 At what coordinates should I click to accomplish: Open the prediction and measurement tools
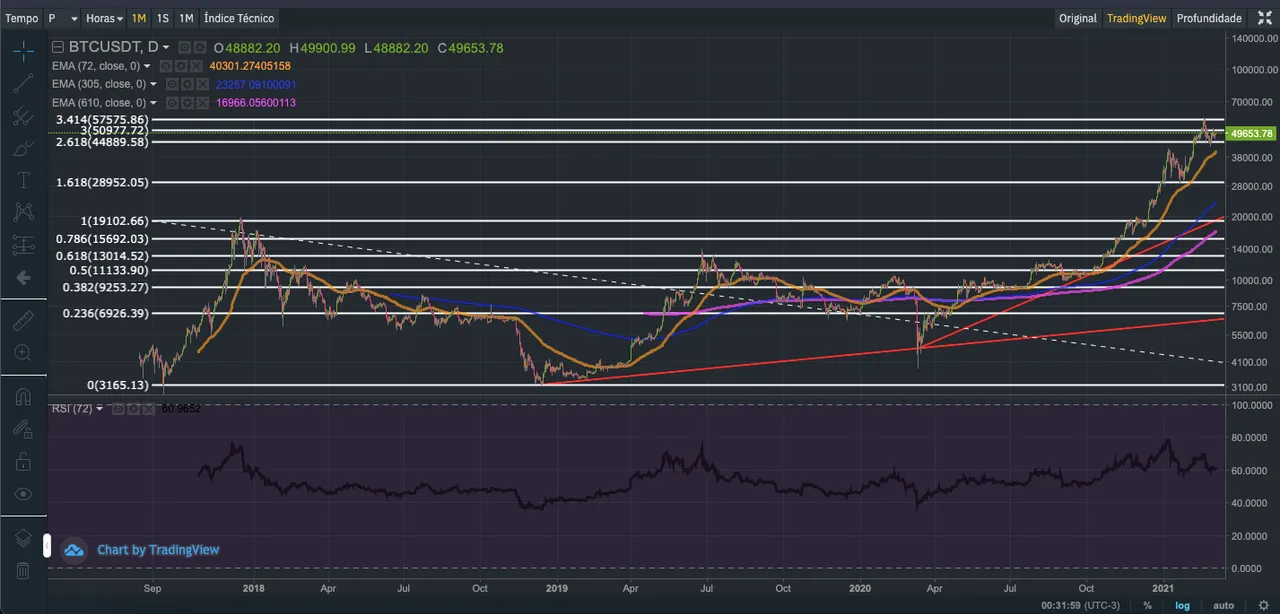tap(23, 244)
